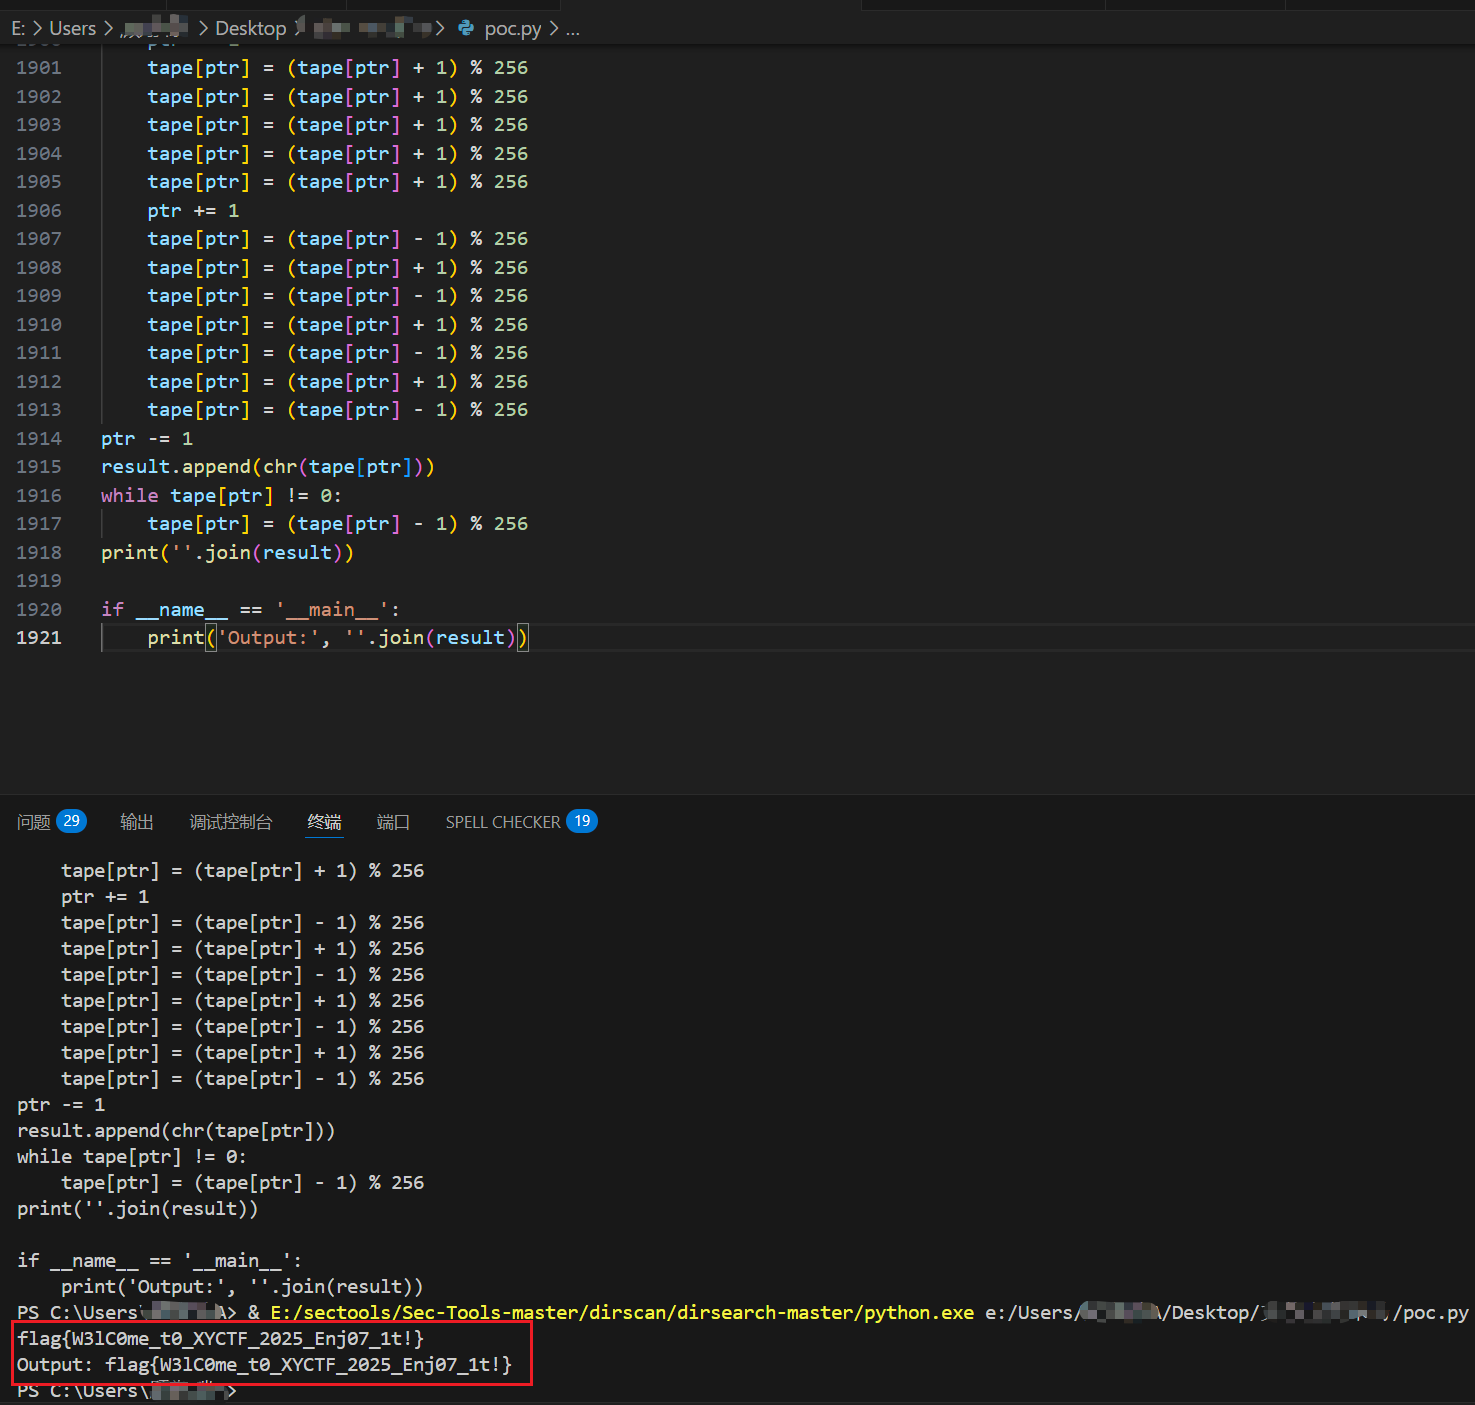
Task: Click line number 1920 in the gutter
Action: pyautogui.click(x=39, y=610)
